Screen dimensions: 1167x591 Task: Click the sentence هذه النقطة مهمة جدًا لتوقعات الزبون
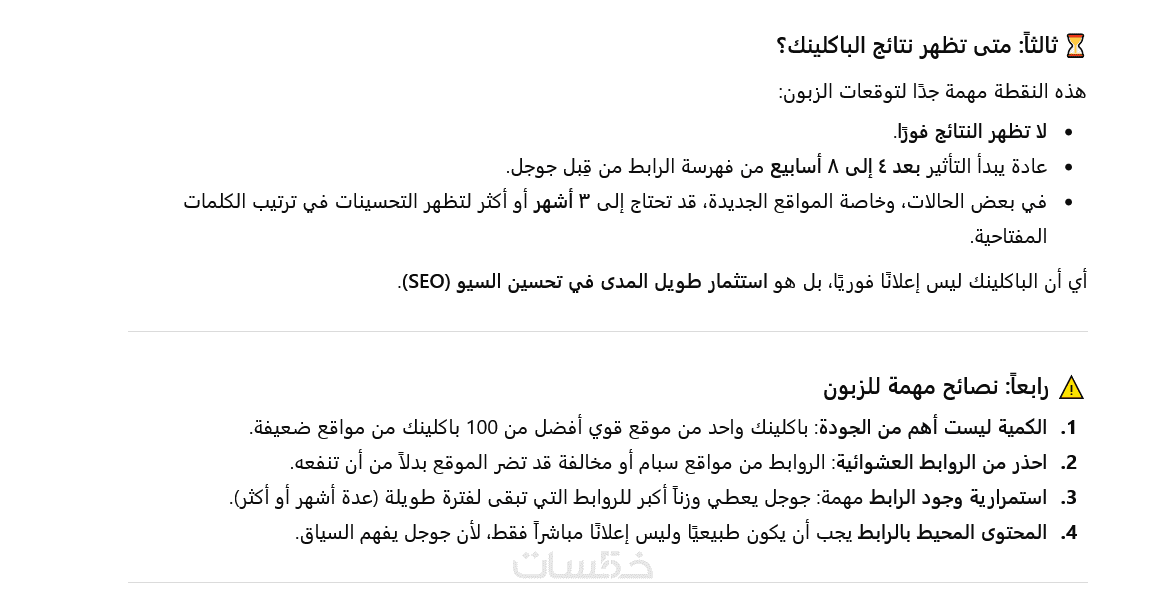click(932, 91)
